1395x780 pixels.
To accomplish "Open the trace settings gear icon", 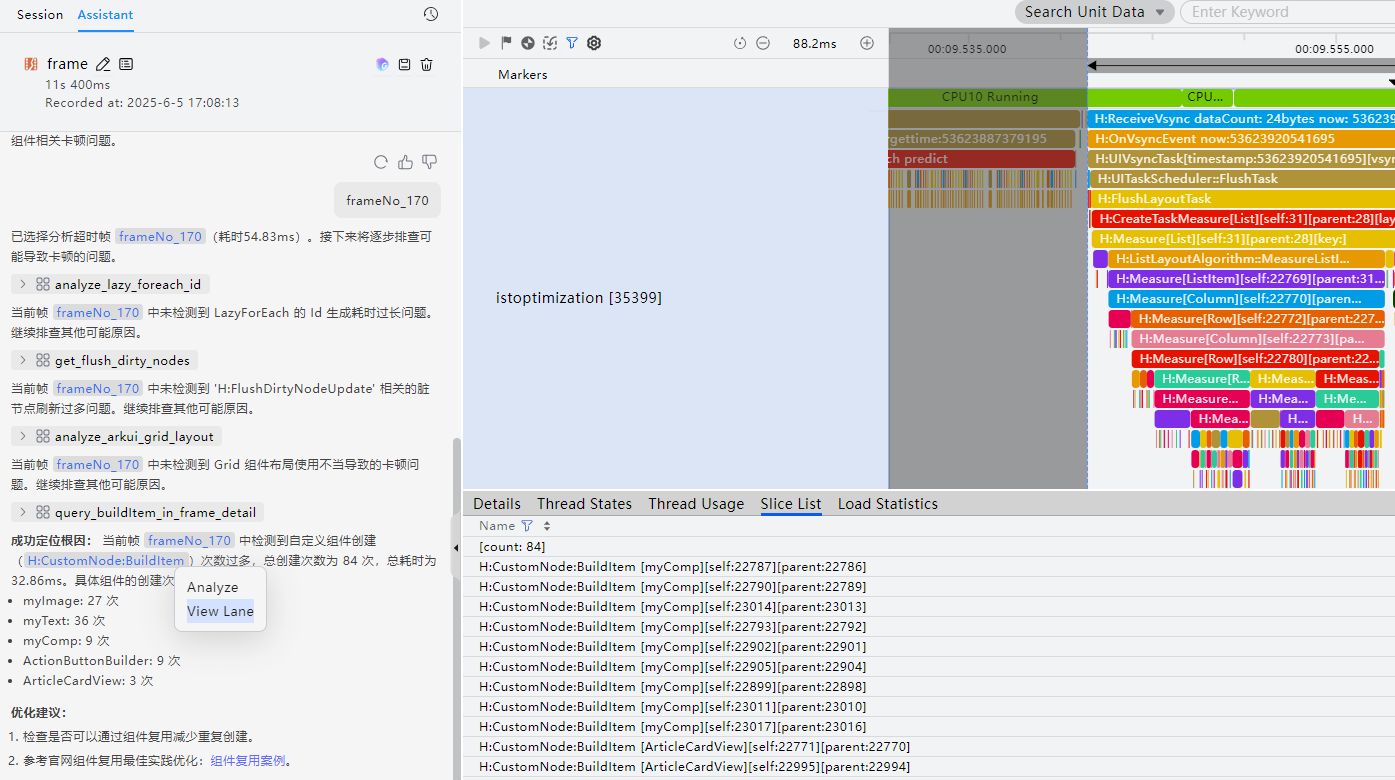I will point(593,43).
